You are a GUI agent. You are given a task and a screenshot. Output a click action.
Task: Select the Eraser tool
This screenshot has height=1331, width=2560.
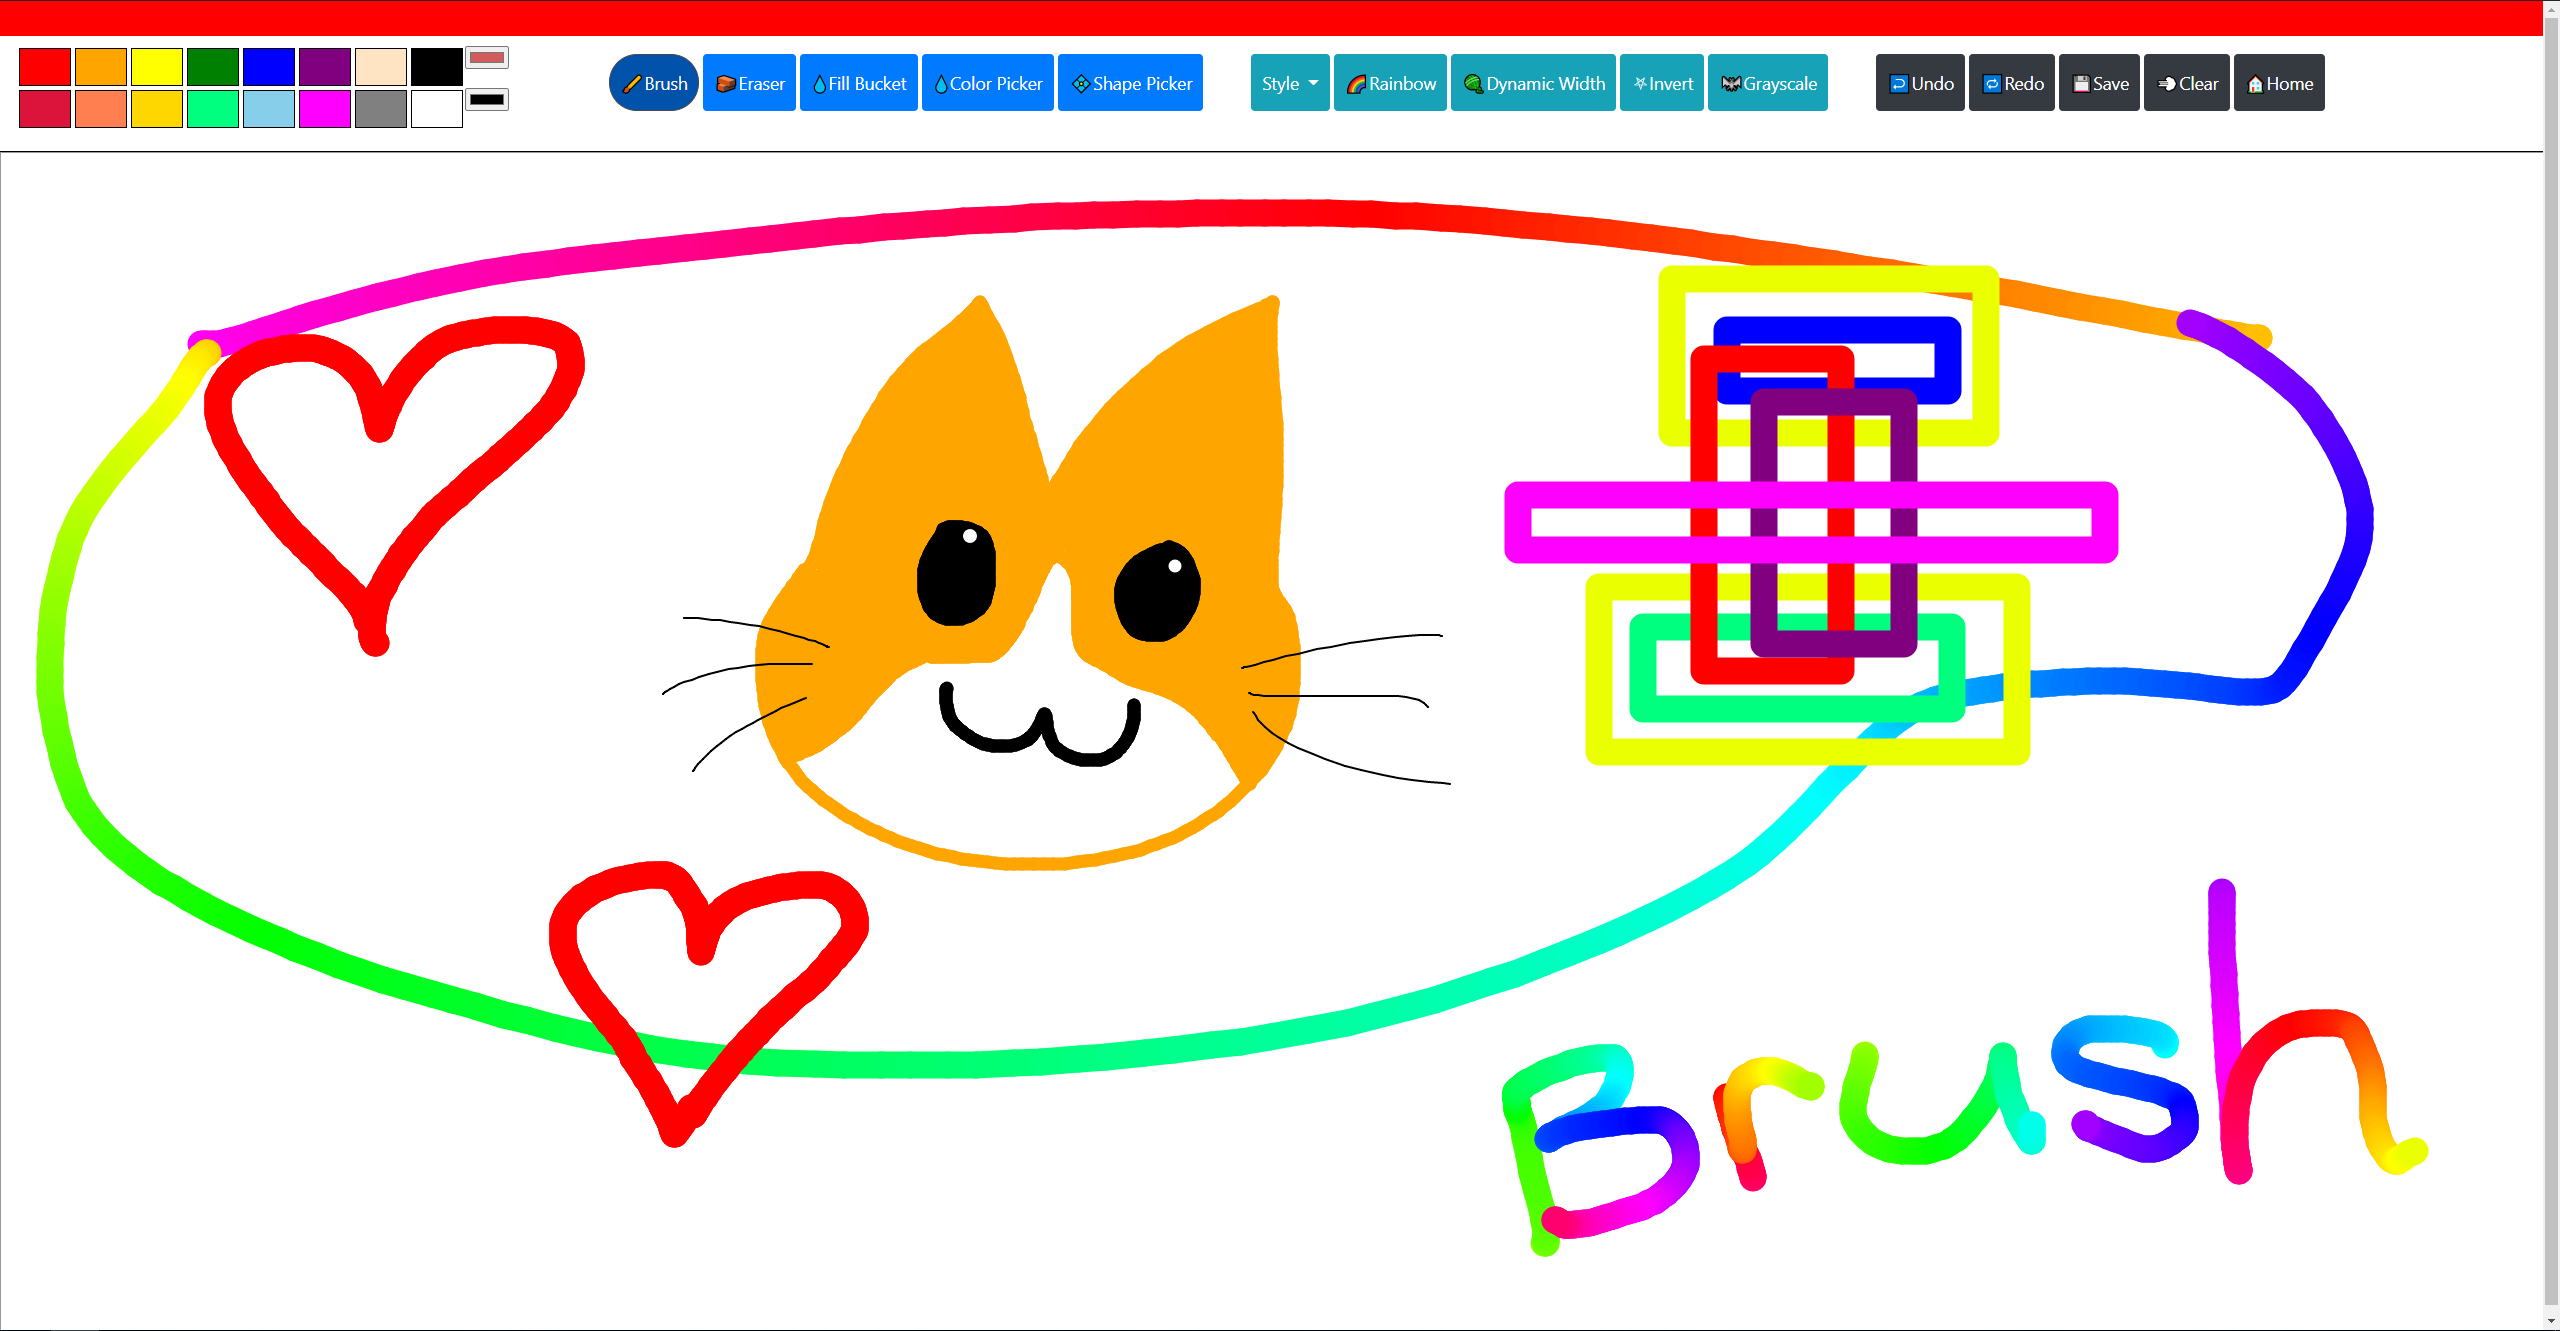750,83
